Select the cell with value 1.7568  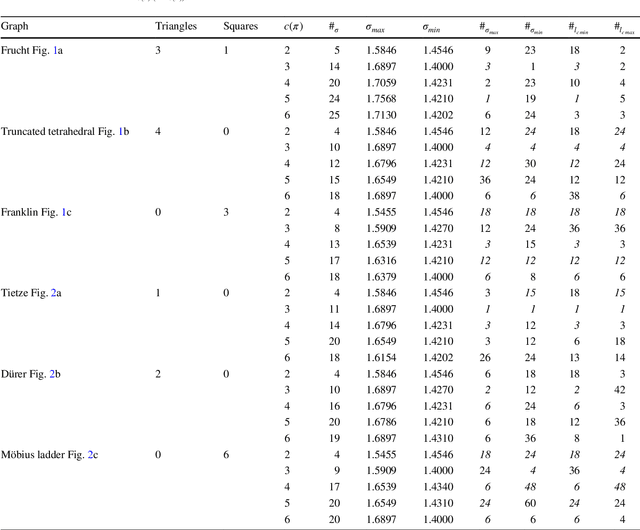coord(381,100)
